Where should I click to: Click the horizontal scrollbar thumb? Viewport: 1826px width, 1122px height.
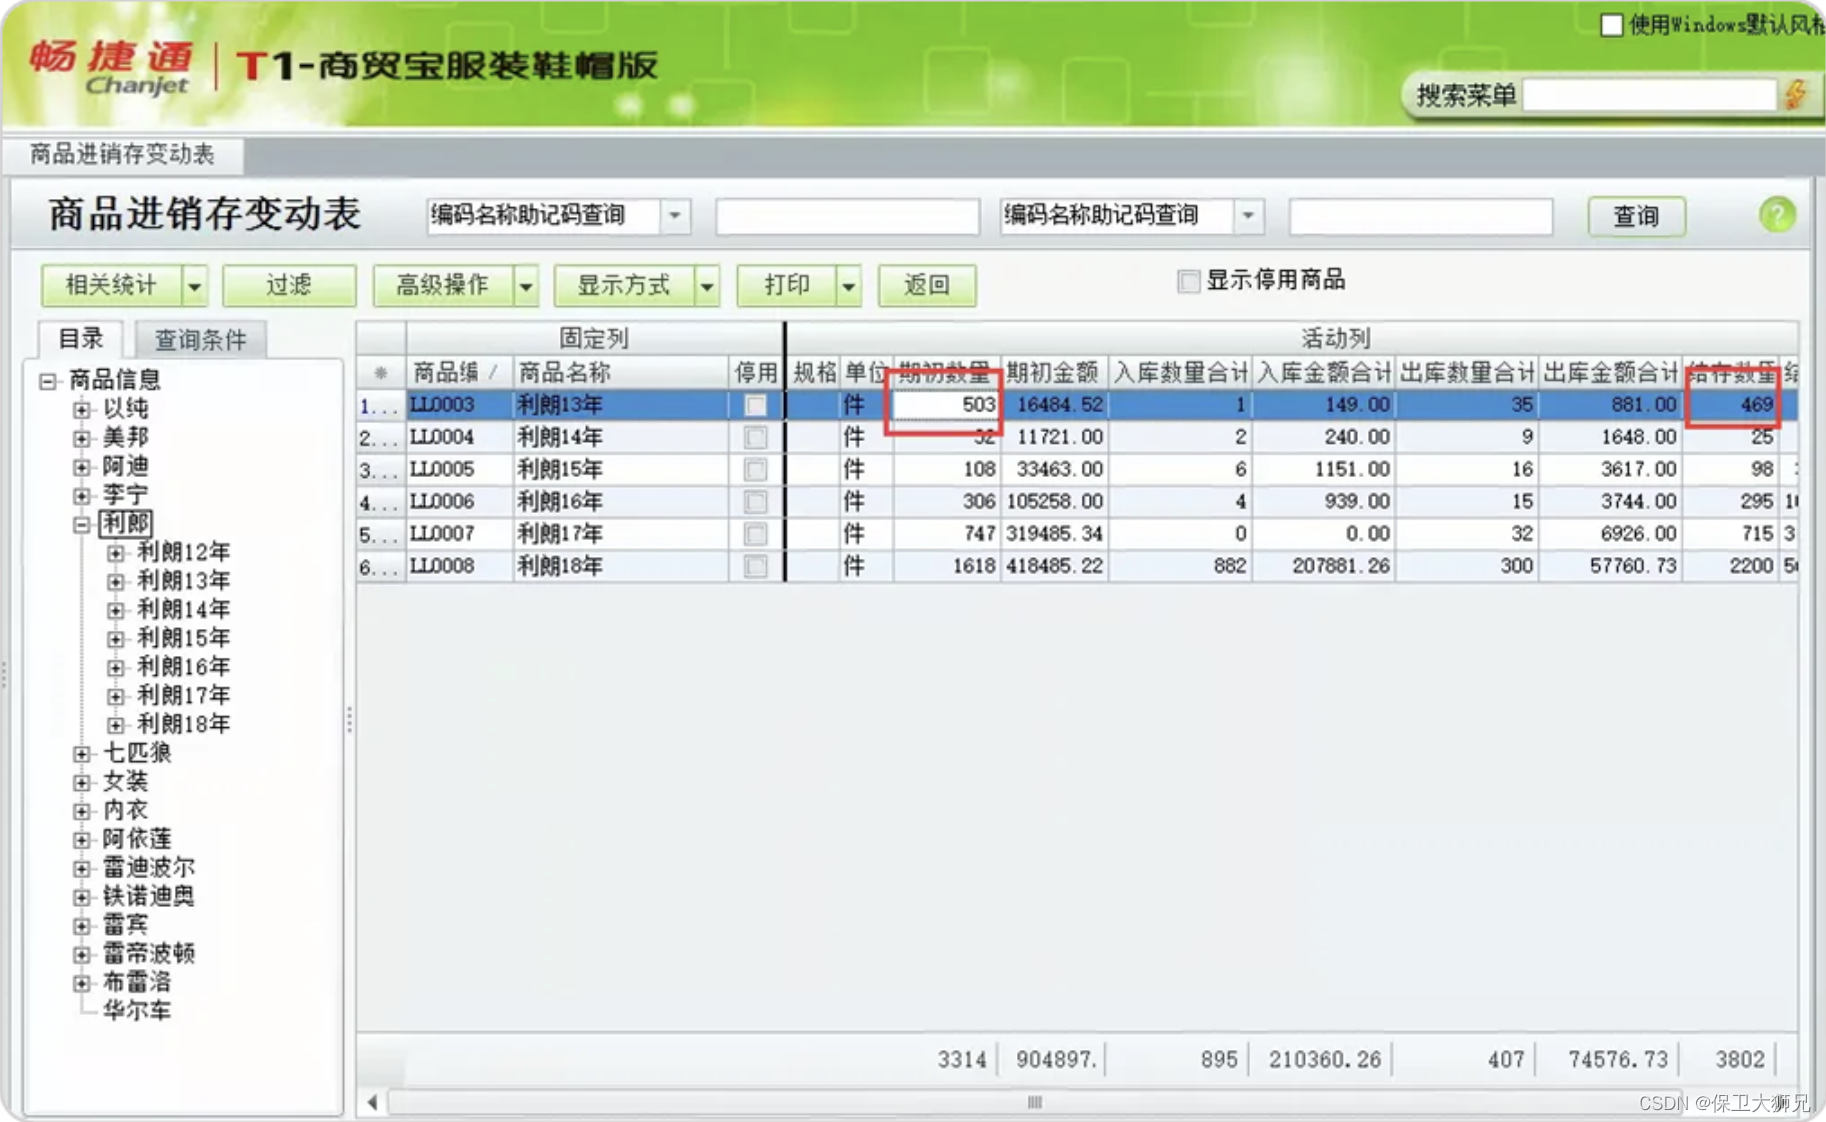pos(1035,1102)
